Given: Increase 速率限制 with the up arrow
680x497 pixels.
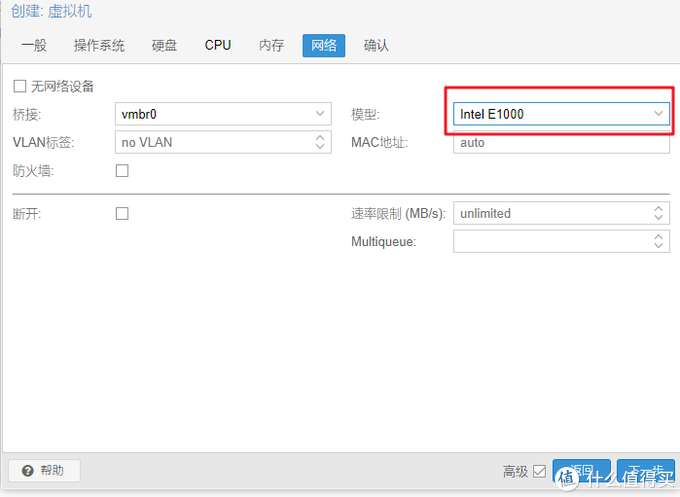Looking at the screenshot, I should (x=658, y=209).
